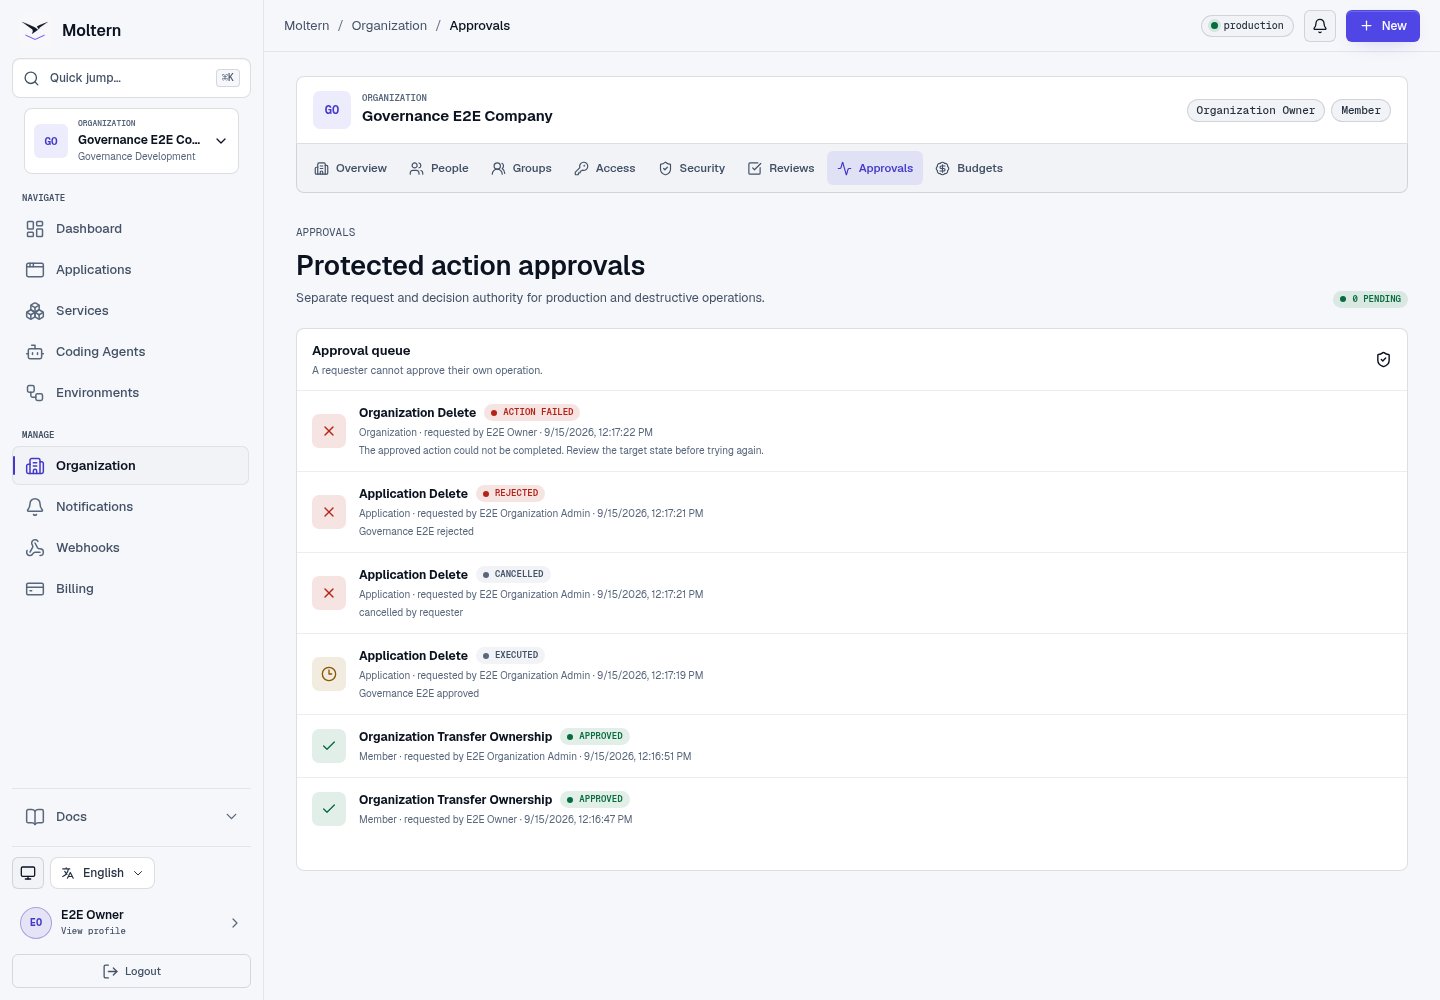This screenshot has width=1440, height=1000.
Task: Open Billing from the sidebar
Action: [131, 589]
